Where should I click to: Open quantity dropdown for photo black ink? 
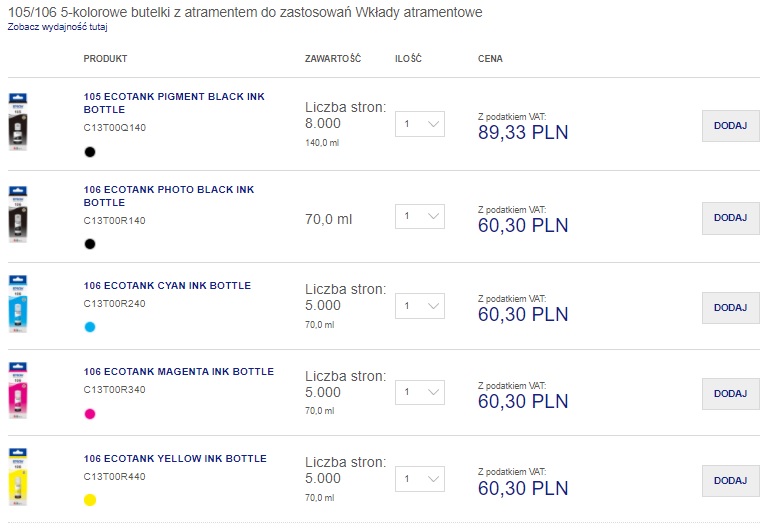(x=420, y=217)
